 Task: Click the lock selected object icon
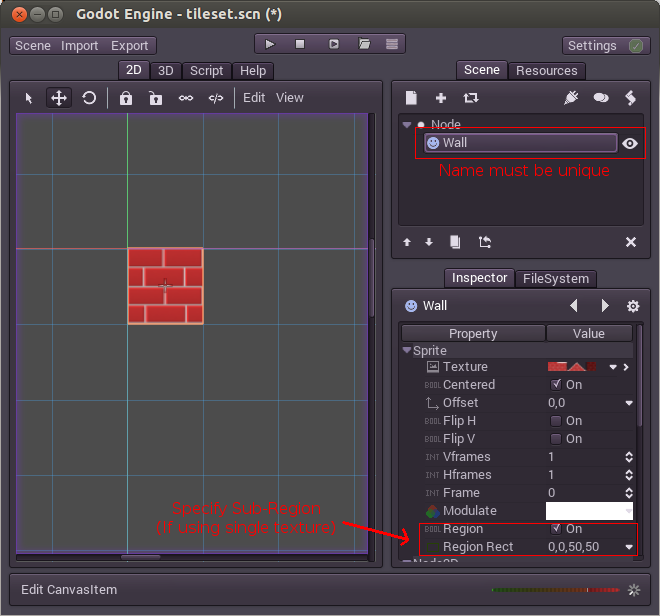tap(126, 98)
